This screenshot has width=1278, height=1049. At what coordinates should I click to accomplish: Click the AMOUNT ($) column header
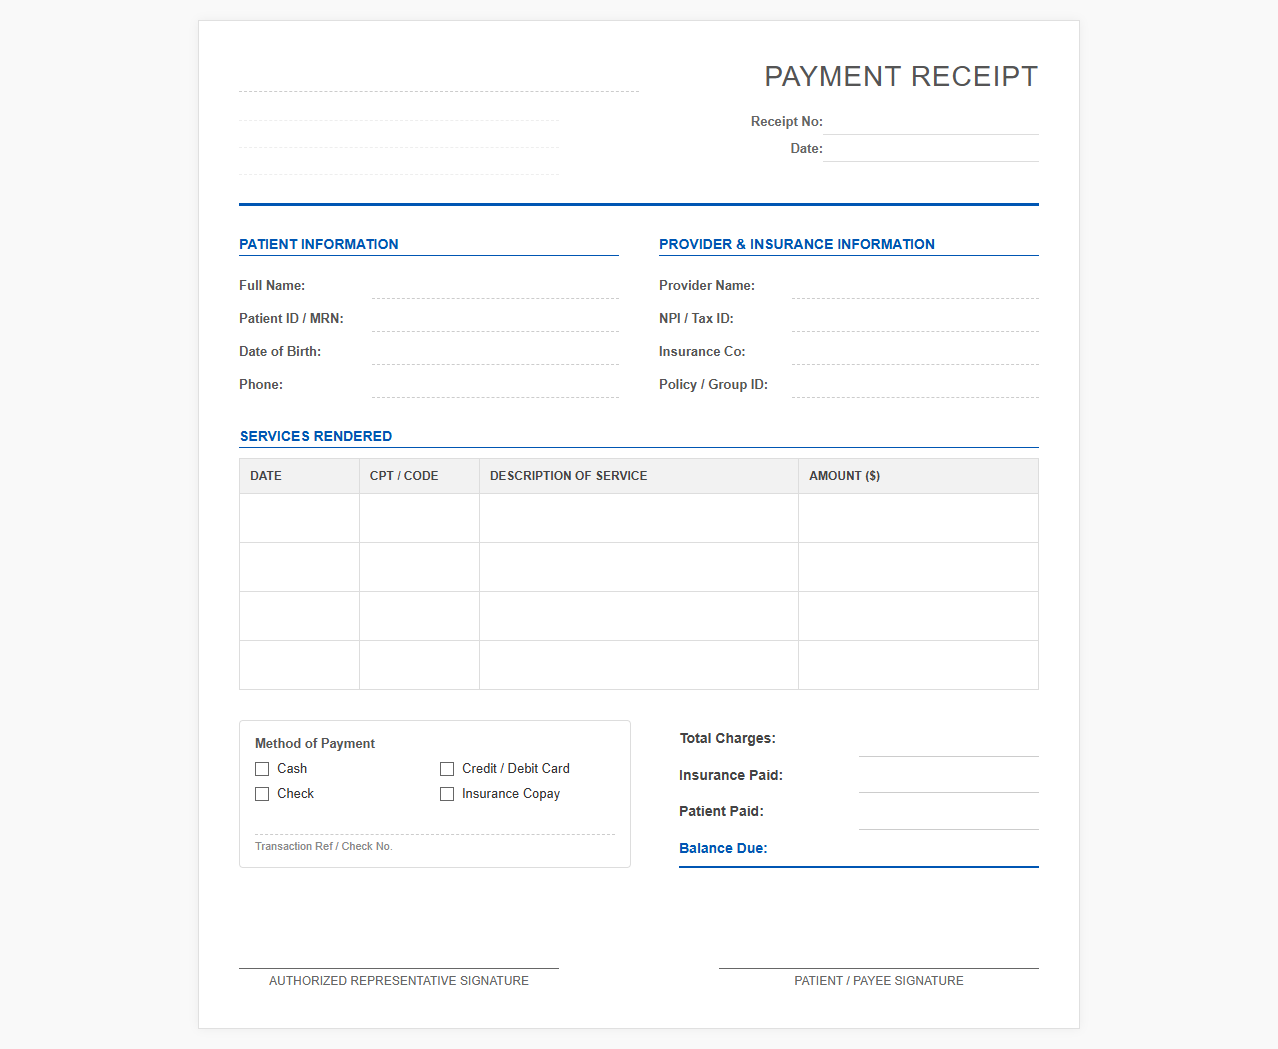pyautogui.click(x=918, y=476)
